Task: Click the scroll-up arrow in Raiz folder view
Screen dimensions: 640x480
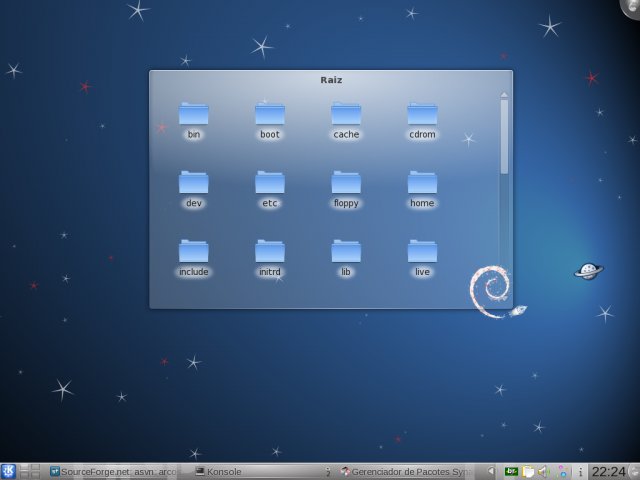Action: 504,96
